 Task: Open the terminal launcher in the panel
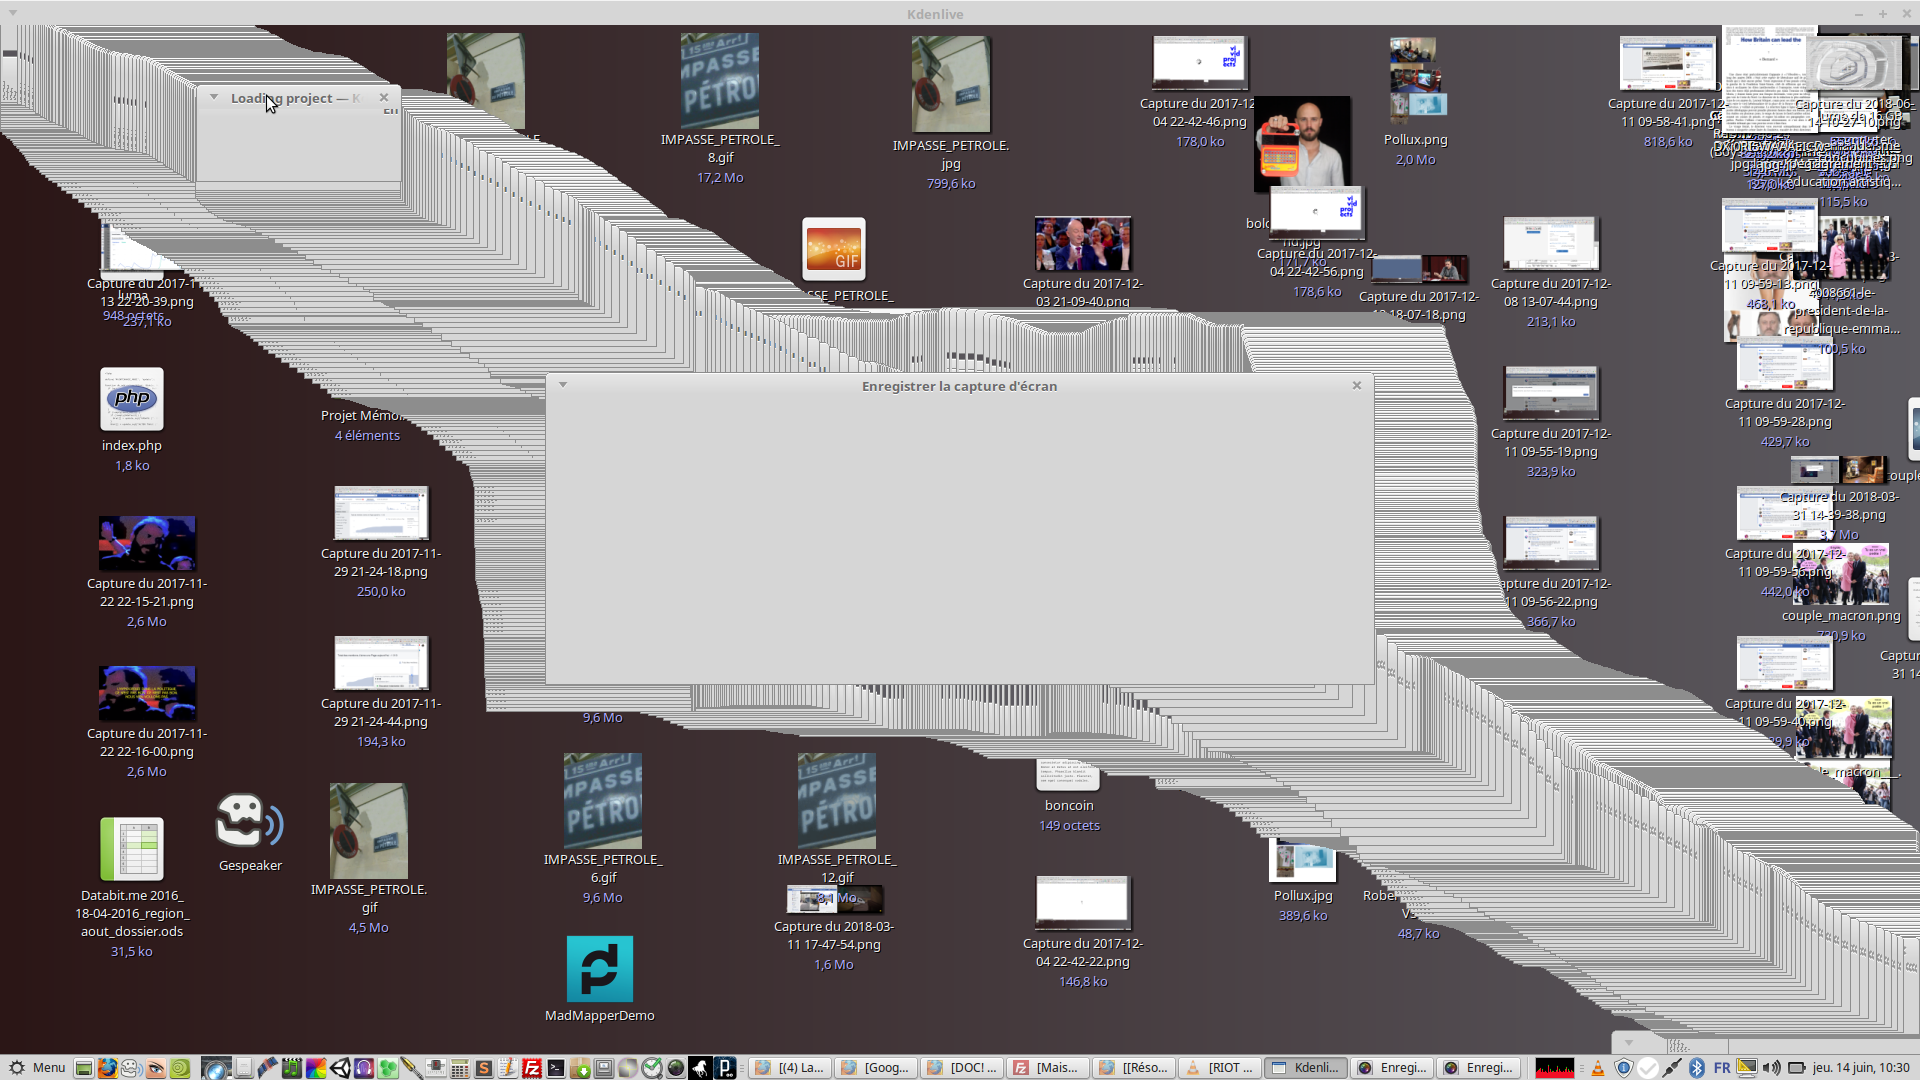[x=556, y=1068]
